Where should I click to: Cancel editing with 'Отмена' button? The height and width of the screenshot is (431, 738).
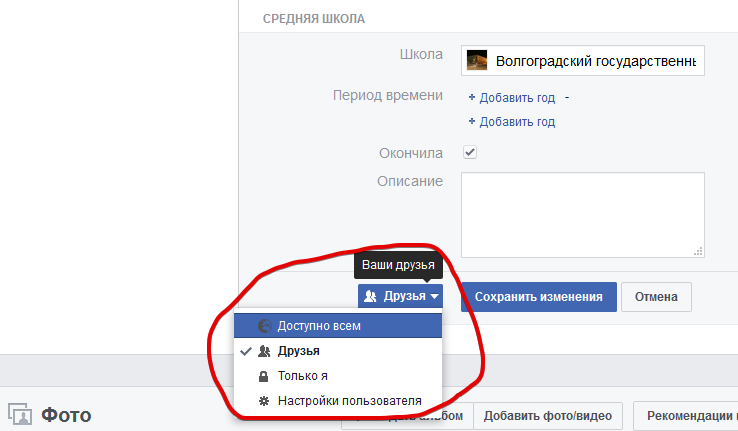656,297
